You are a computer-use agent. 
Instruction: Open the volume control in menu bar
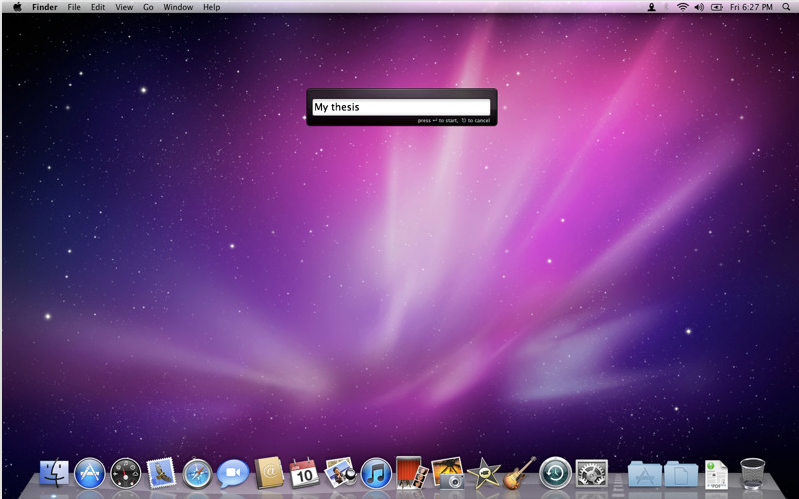pyautogui.click(x=699, y=7)
